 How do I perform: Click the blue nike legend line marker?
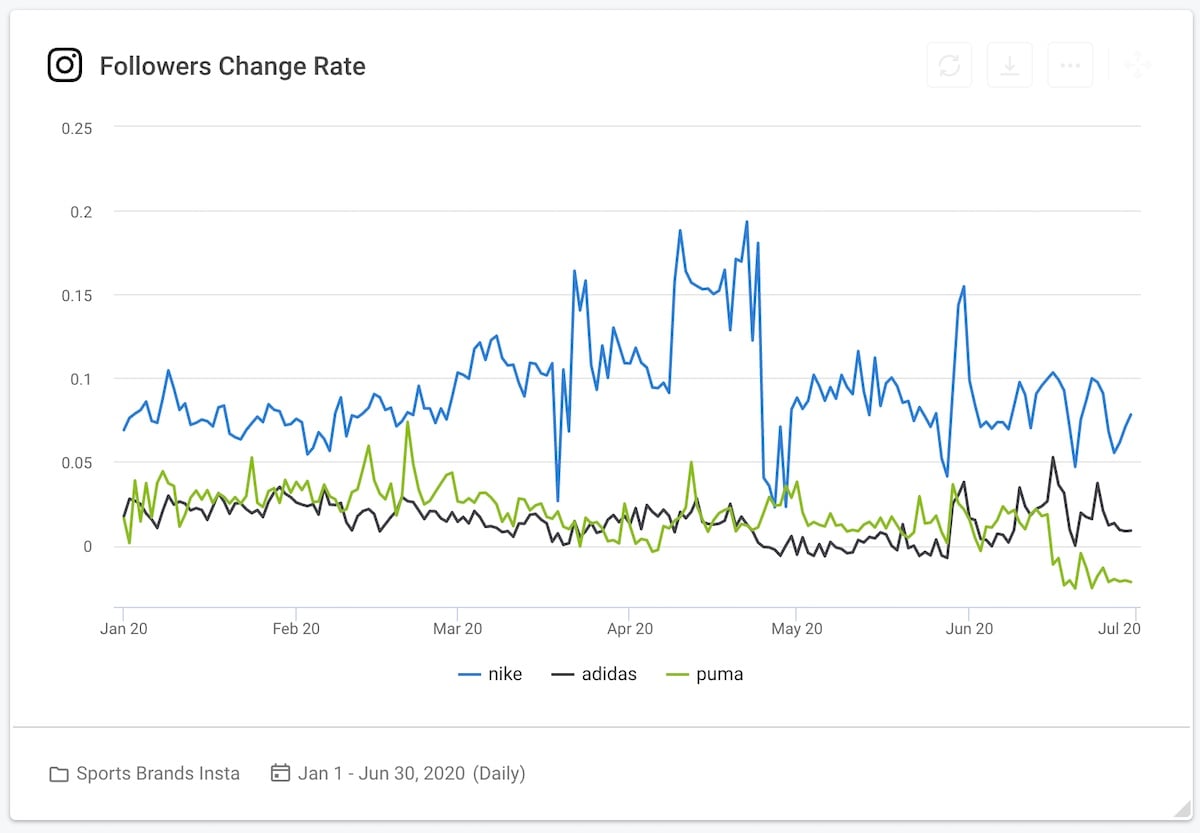(x=472, y=673)
